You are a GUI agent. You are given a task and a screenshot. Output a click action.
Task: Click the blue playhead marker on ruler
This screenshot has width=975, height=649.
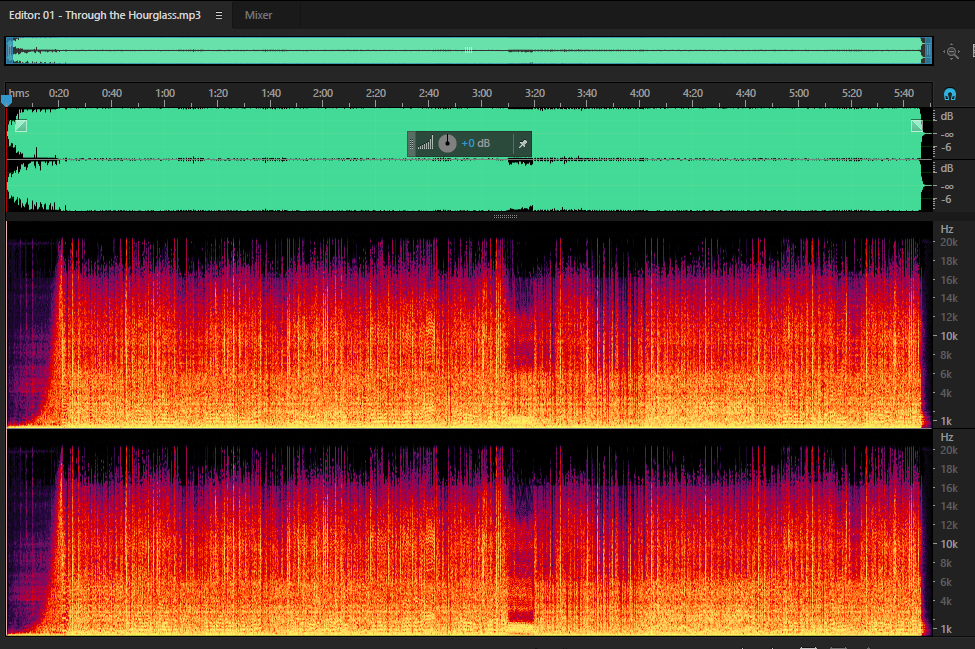point(6,100)
